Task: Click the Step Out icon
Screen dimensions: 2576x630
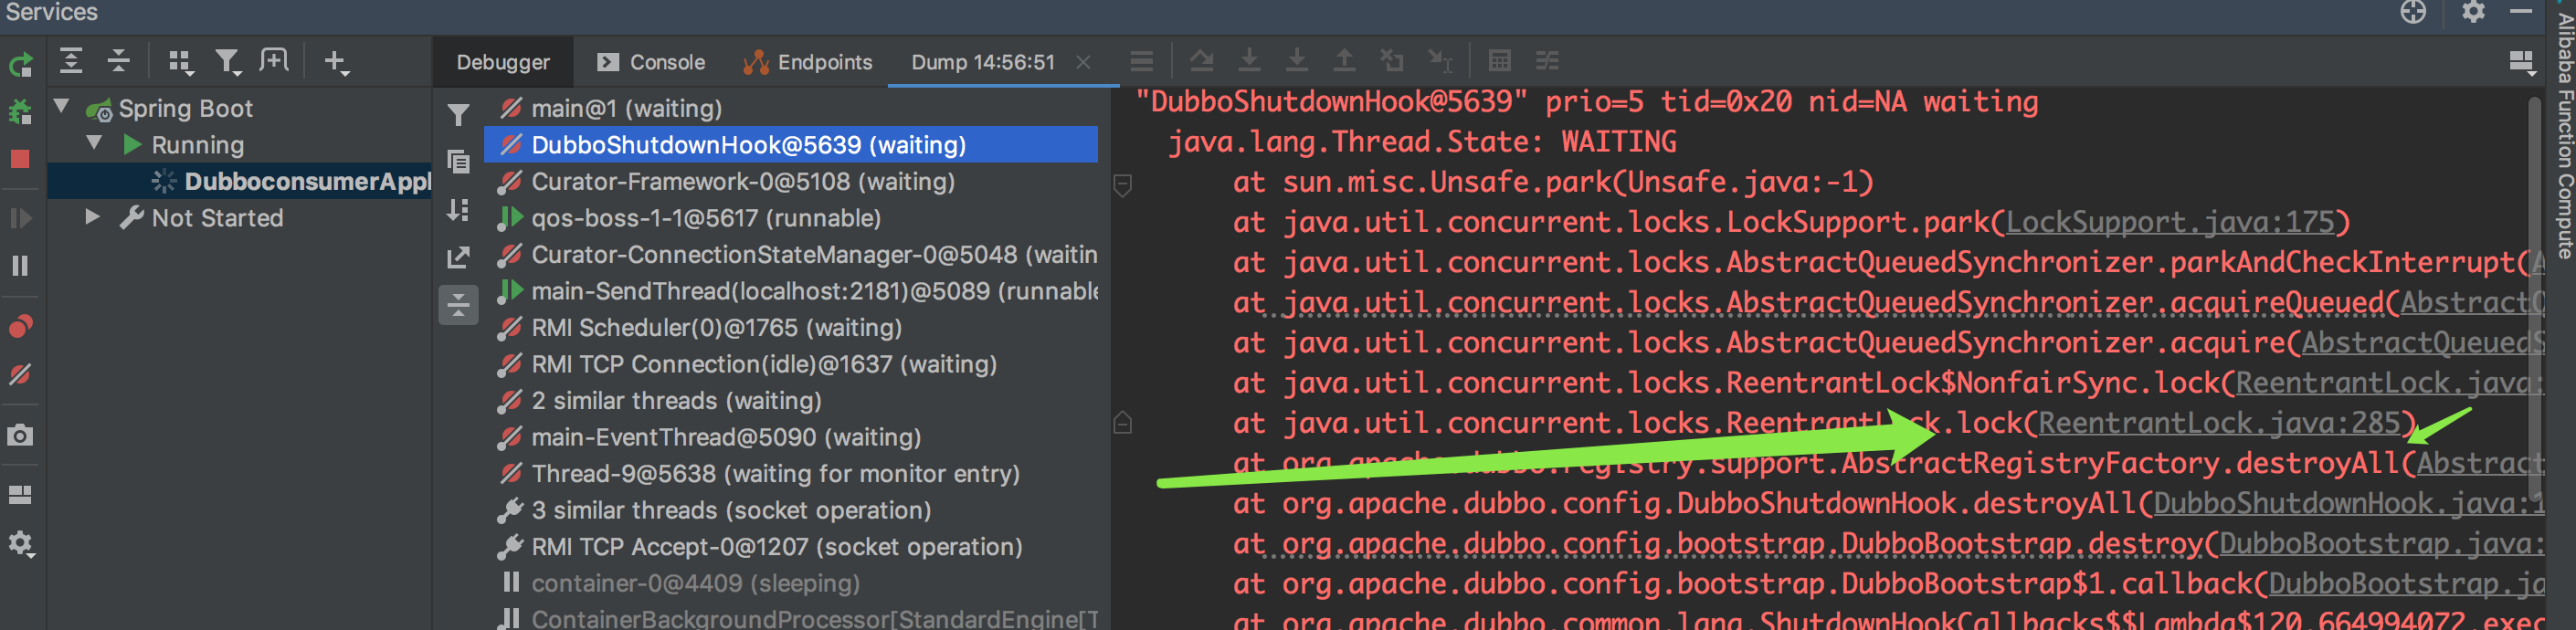Action: (1345, 61)
